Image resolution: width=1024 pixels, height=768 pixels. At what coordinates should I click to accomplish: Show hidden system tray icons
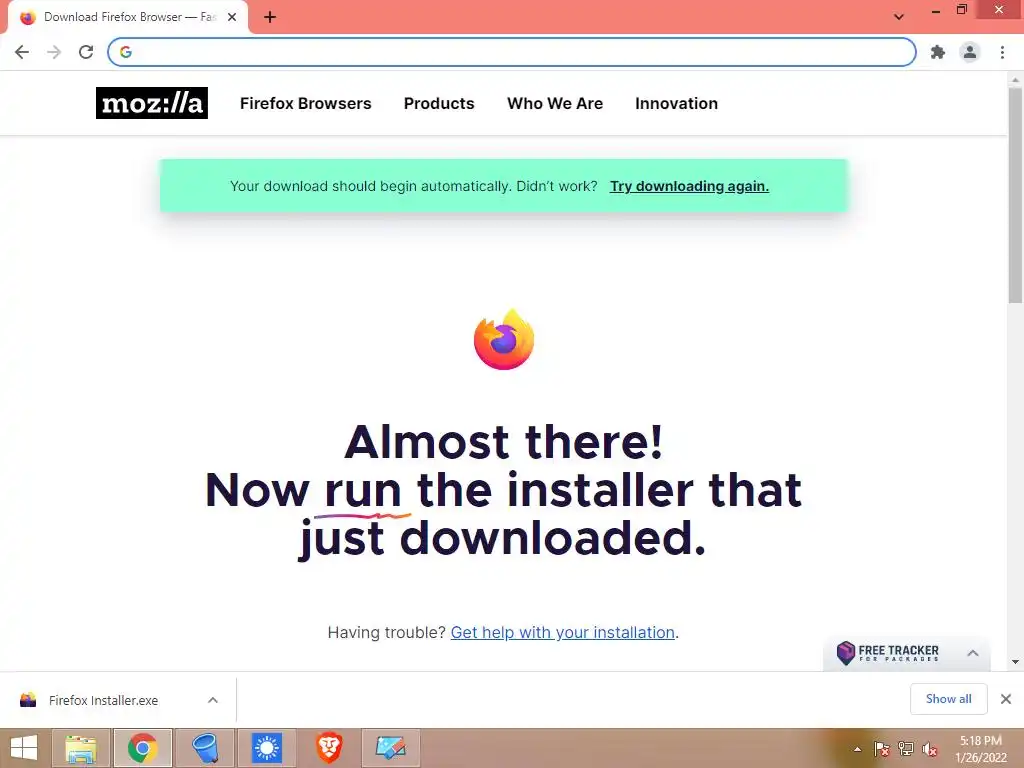[x=857, y=749]
